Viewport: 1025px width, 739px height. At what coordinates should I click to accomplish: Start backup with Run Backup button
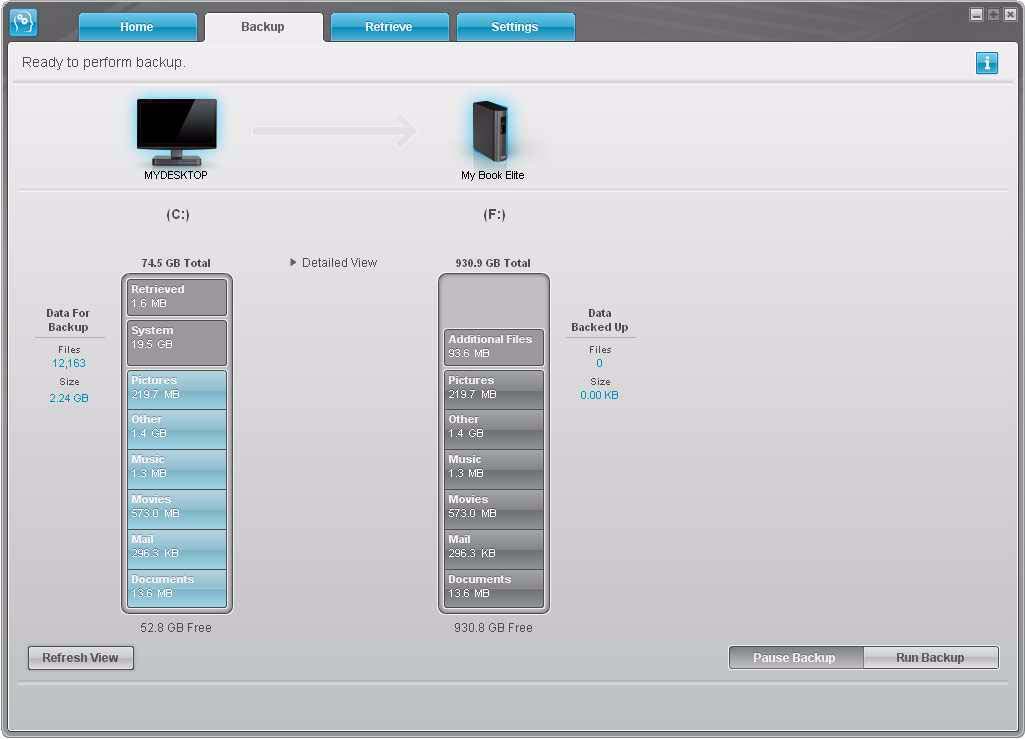pyautogui.click(x=931, y=658)
